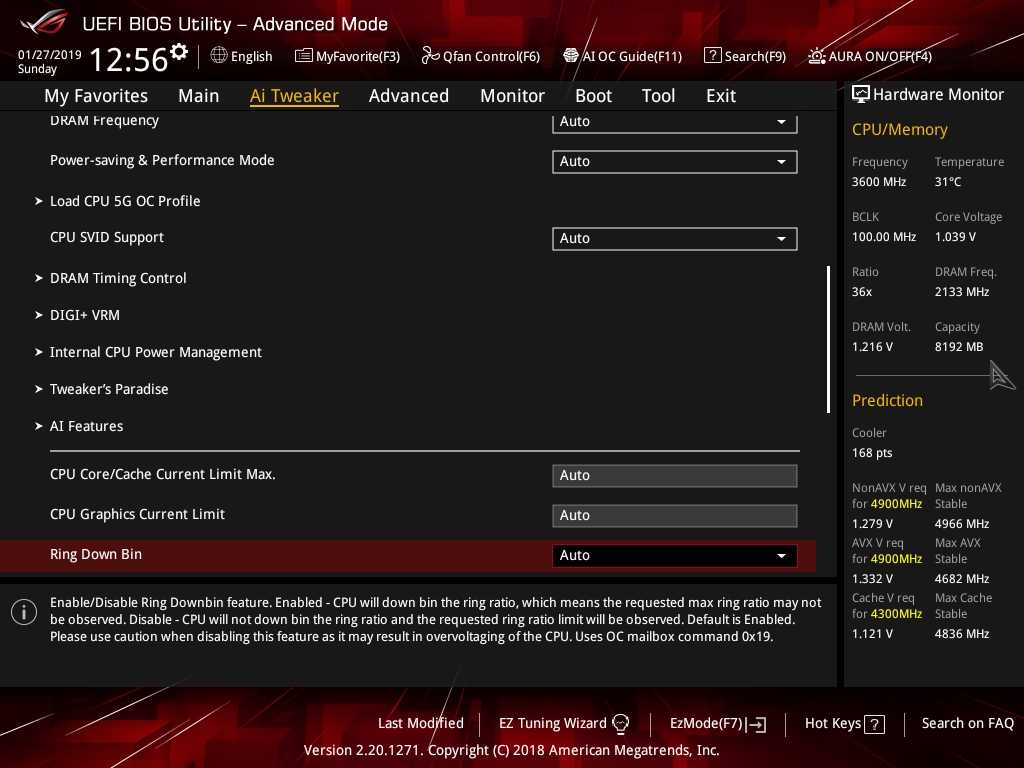The width and height of the screenshot is (1024, 768).
Task: Expand DRAM Timing Control submenu
Action: point(118,278)
